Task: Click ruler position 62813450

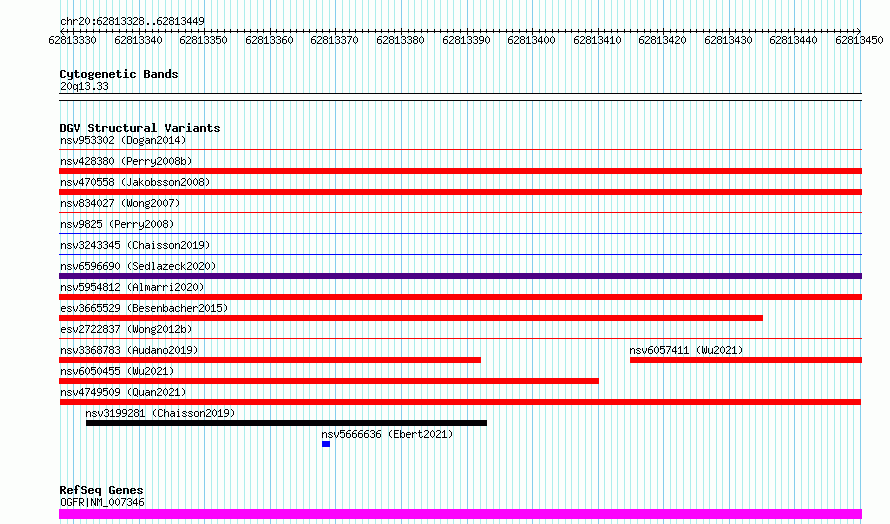Action: click(859, 40)
